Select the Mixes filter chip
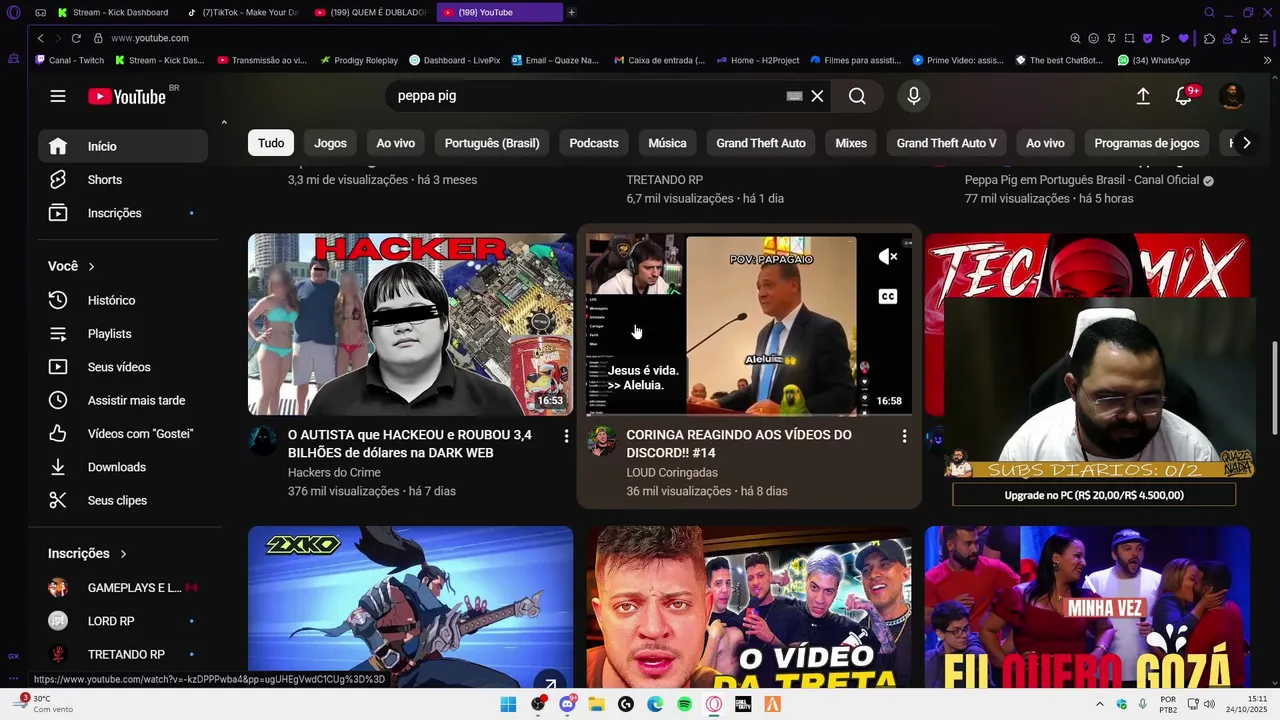 coord(851,143)
